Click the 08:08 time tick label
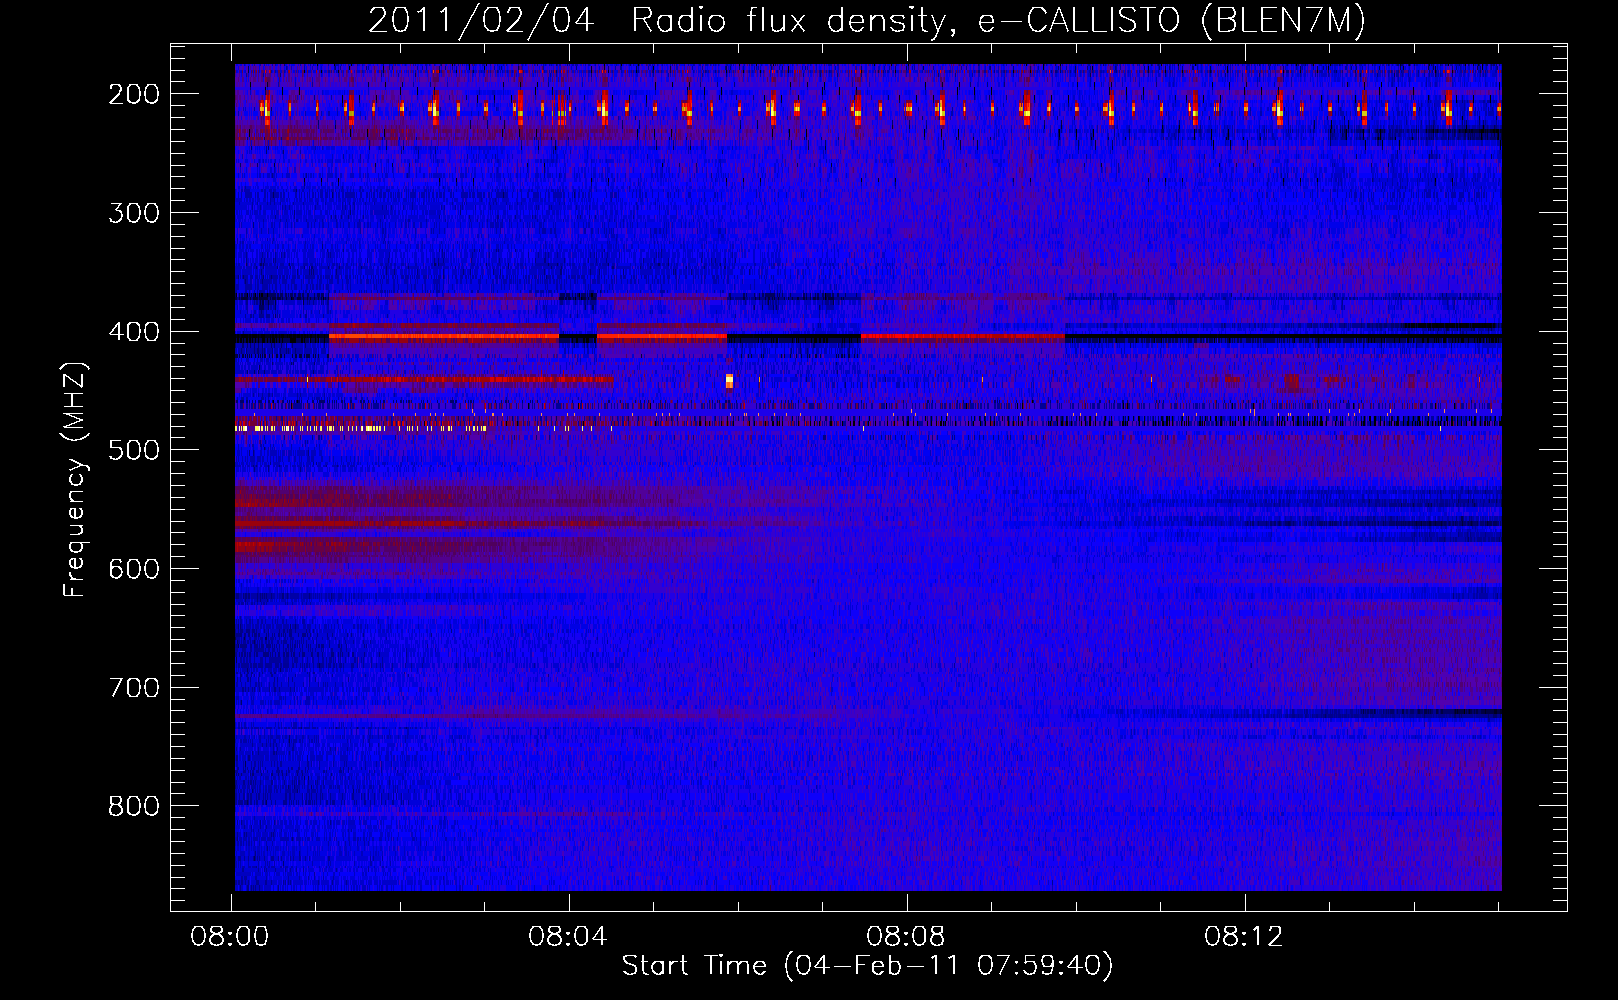1618x1000 pixels. 906,937
